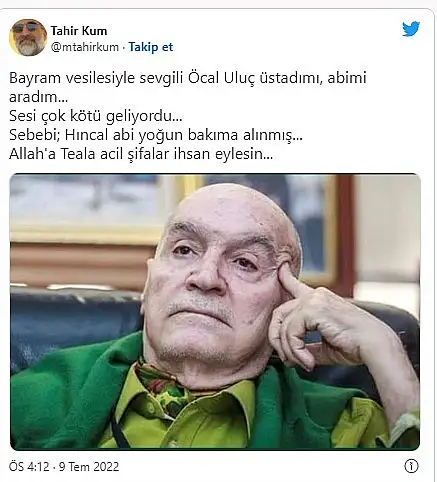Open the embedded photo of the elderly man
Image resolution: width=437 pixels, height=482 pixels.
click(215, 312)
